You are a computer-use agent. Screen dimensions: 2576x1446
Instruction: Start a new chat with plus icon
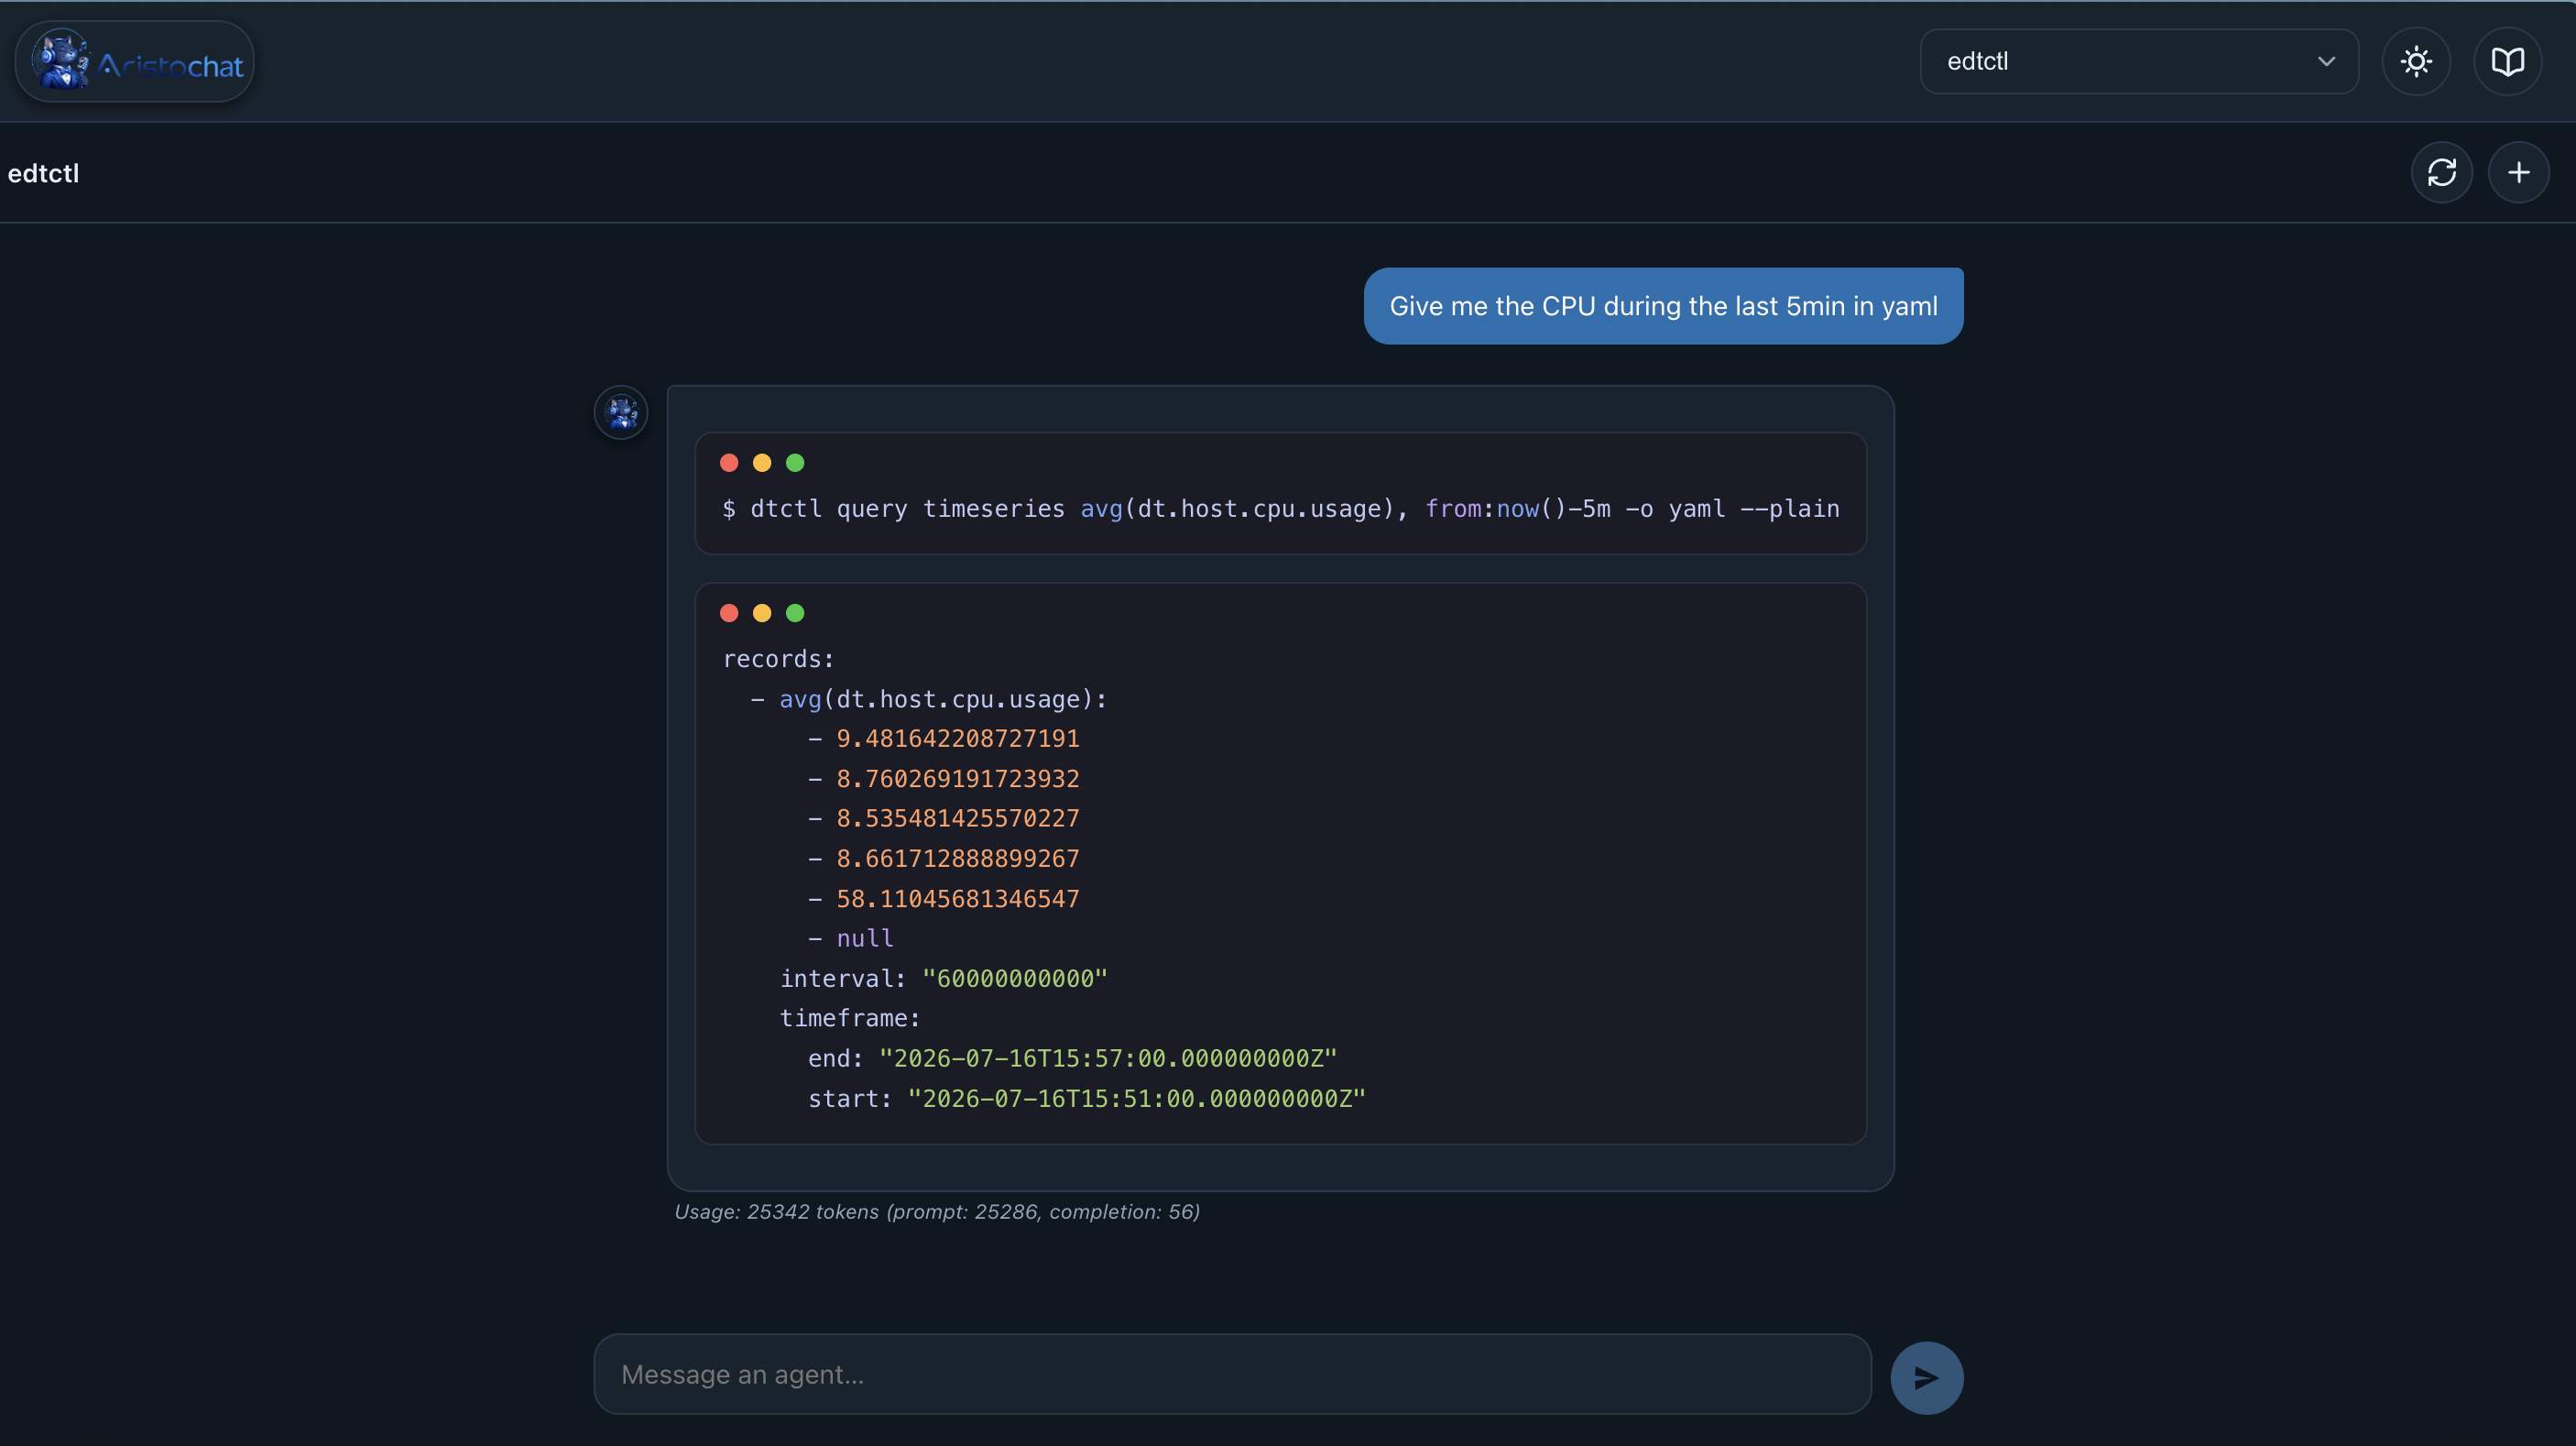(x=2518, y=173)
